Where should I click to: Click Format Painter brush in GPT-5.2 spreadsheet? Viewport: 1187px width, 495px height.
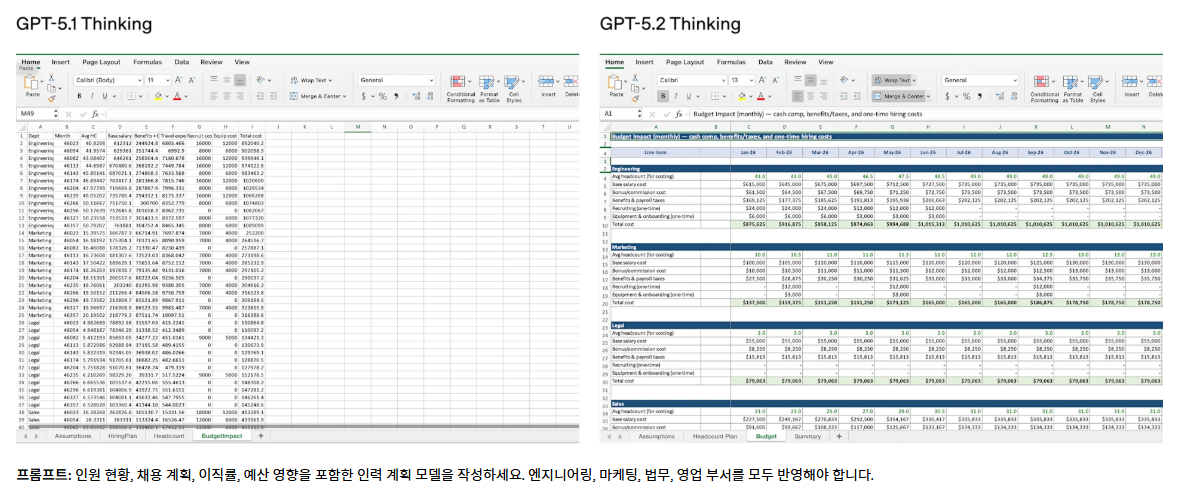(635, 97)
